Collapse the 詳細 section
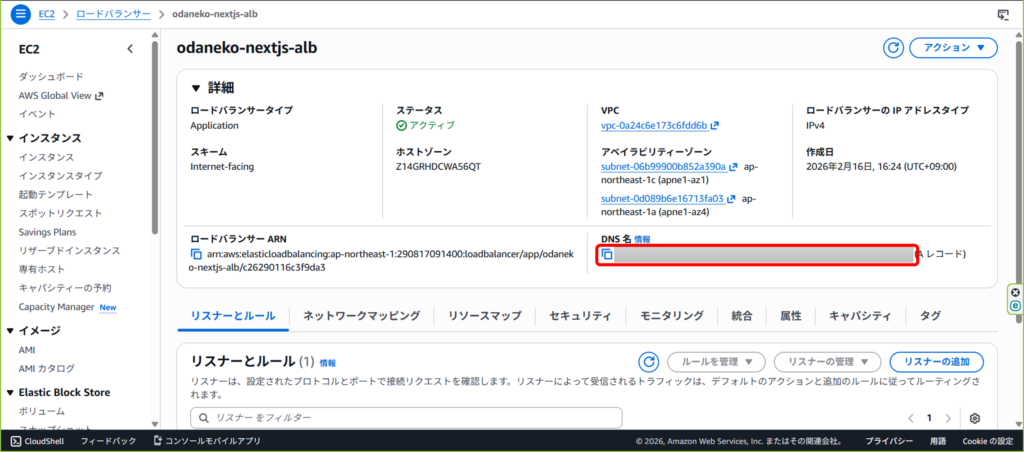 [195, 88]
